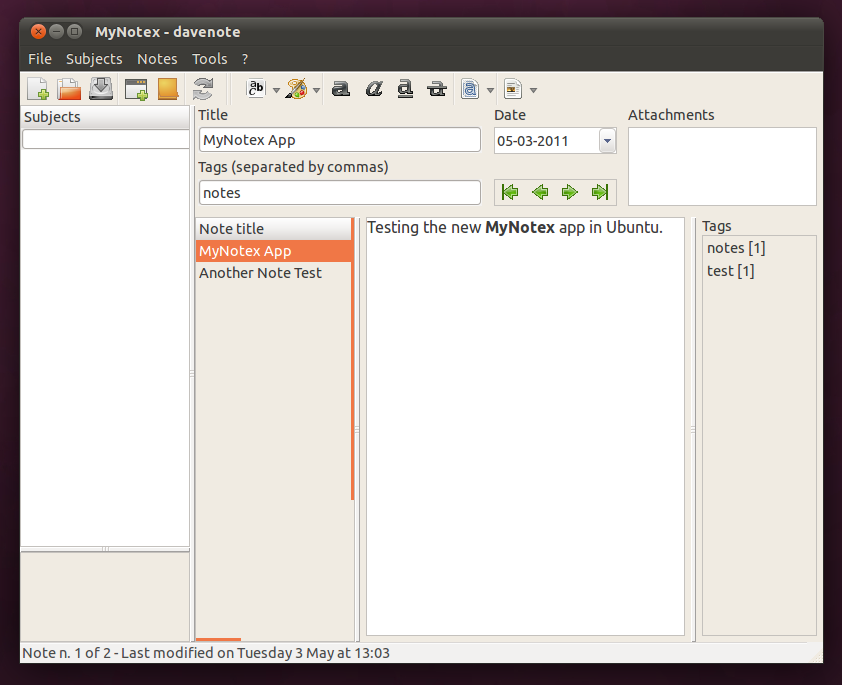Screen dimensions: 842x685
Task: Toggle italic text formatting
Action: [373, 89]
